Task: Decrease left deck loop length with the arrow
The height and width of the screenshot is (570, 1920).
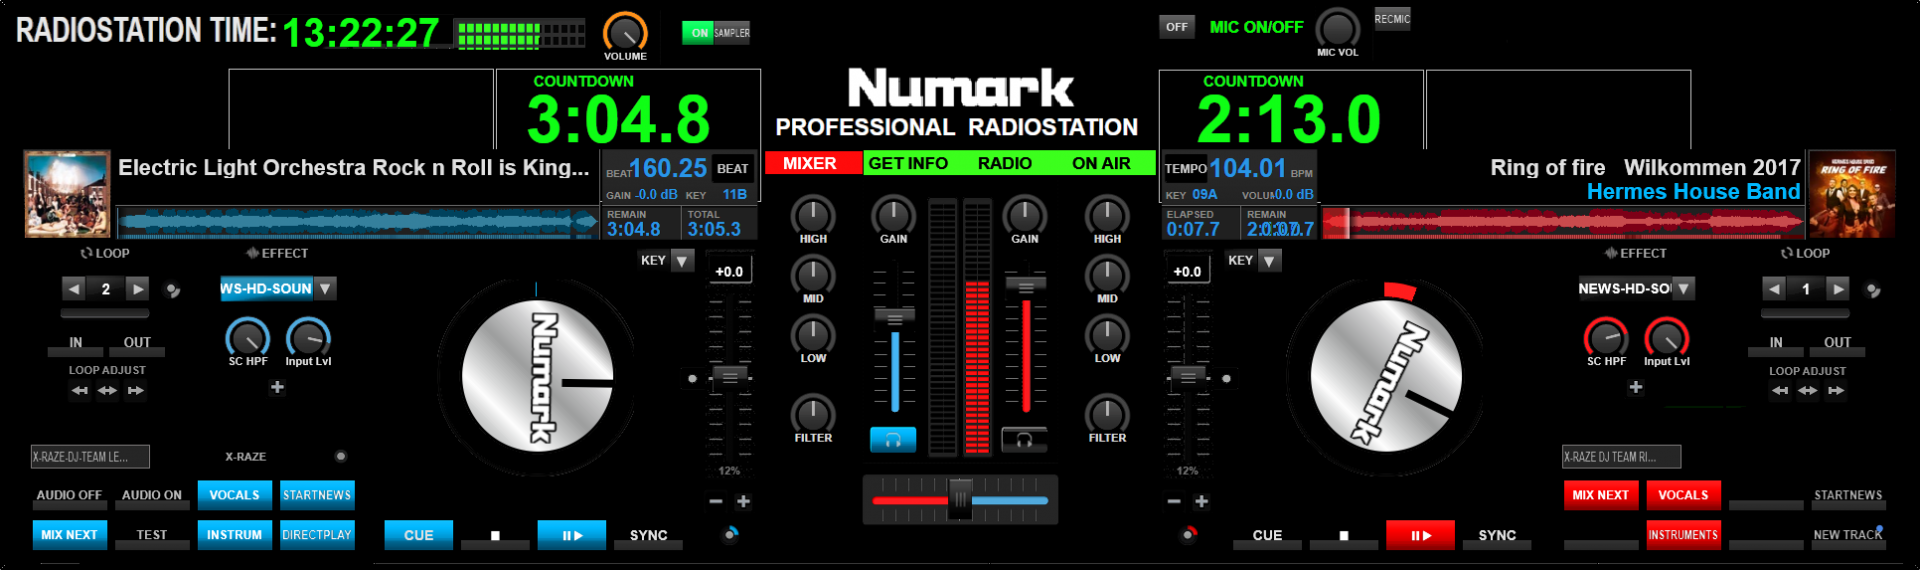Action: [74, 289]
